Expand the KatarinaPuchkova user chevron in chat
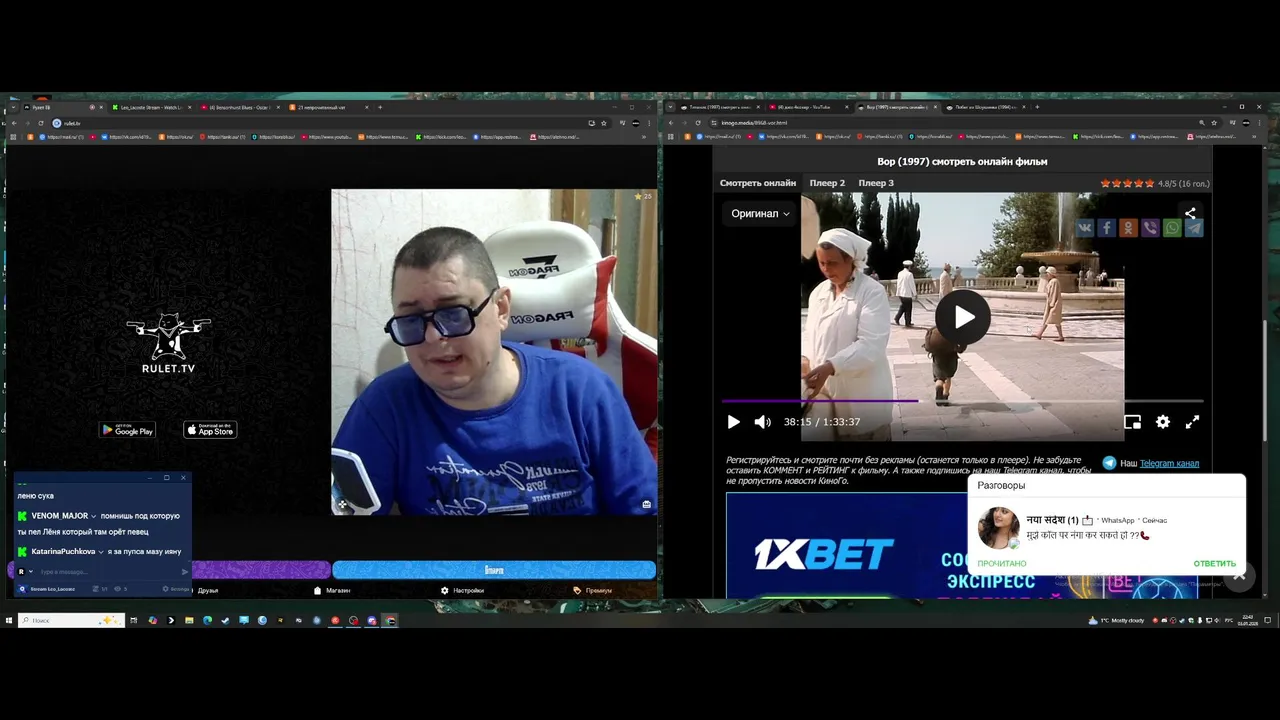 point(101,552)
